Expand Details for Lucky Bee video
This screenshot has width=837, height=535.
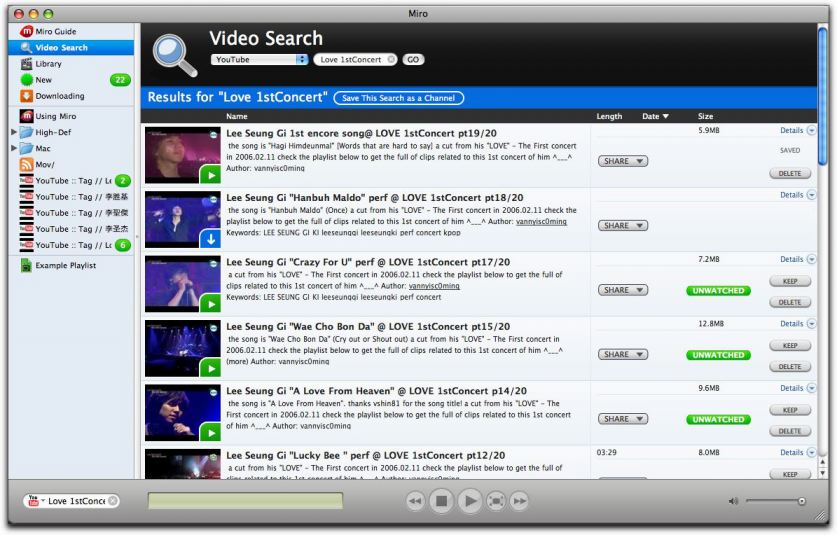(797, 452)
